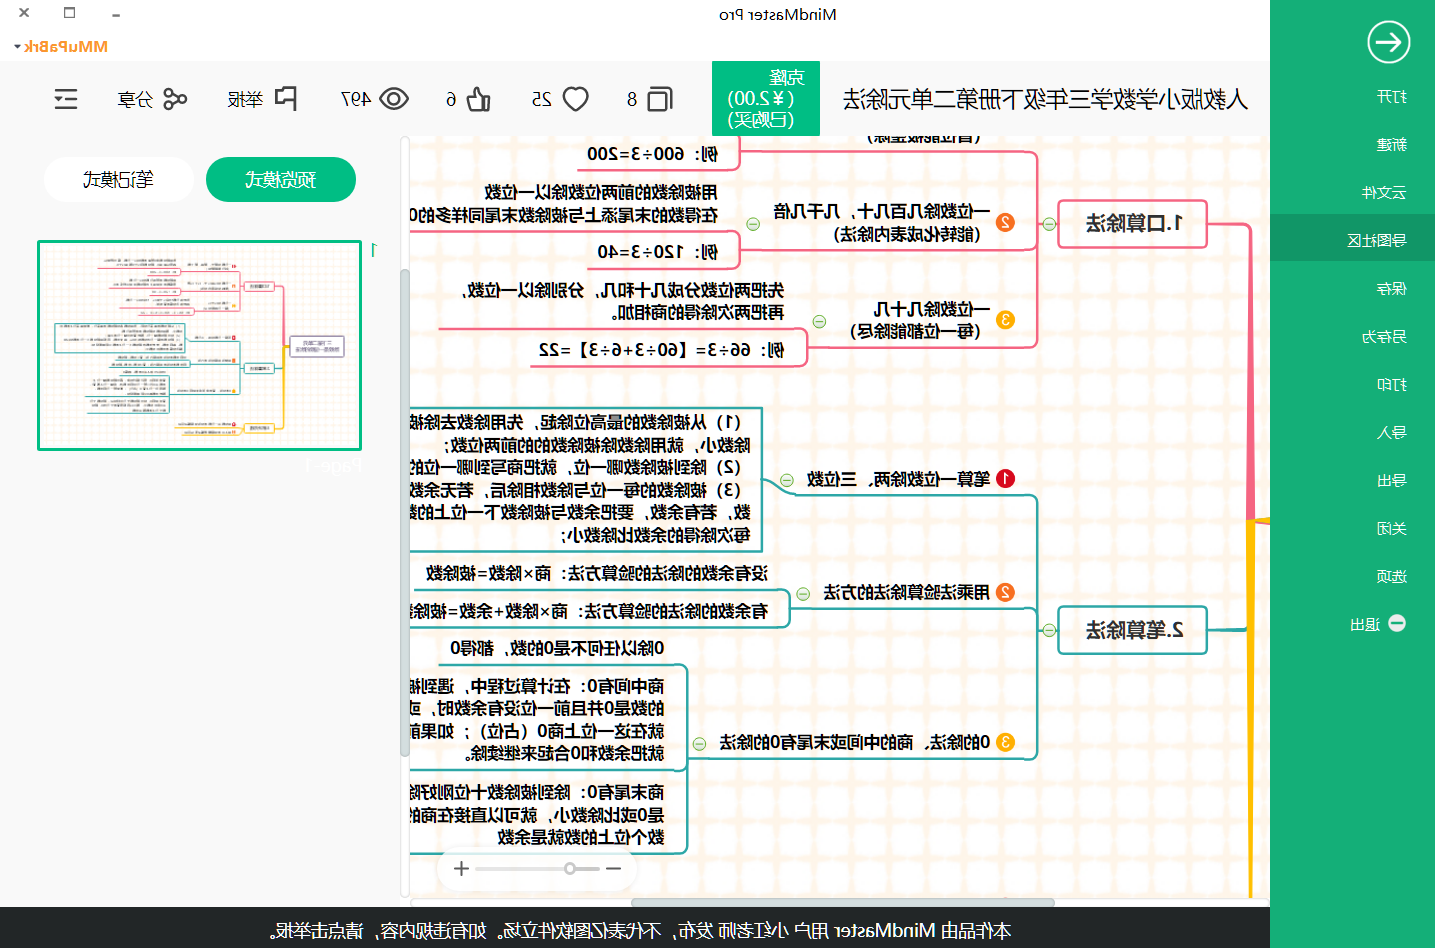
Task: Collapse the 用乘法验算除法的方法 node
Action: point(803,594)
